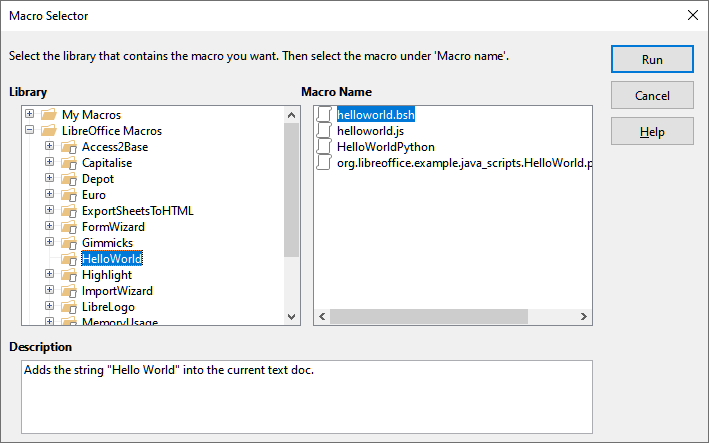
Task: Expand the My Macros node
Action: (x=29, y=113)
